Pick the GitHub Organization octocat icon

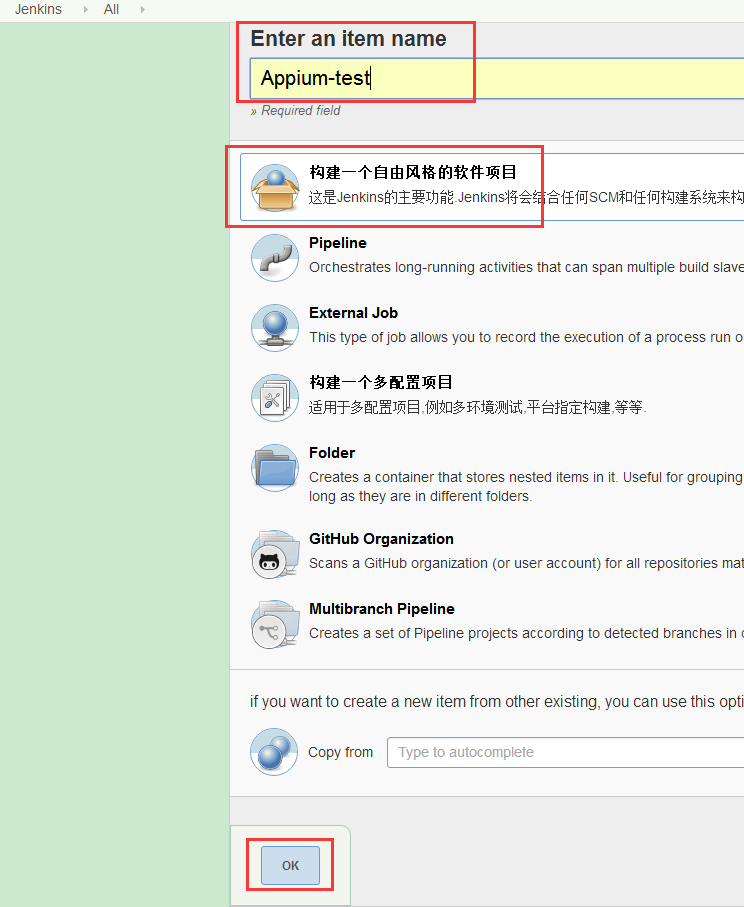click(275, 554)
